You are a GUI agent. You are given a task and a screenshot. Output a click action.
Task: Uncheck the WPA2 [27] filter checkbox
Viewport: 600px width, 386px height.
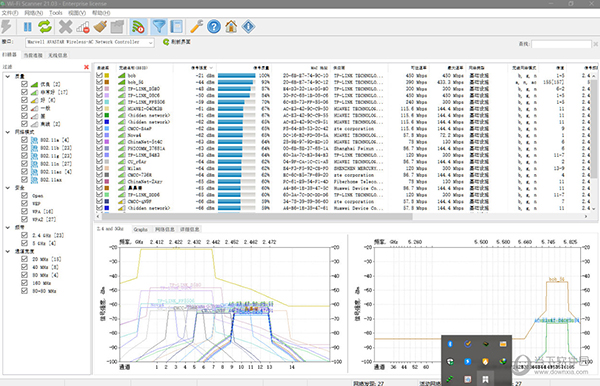(x=24, y=219)
